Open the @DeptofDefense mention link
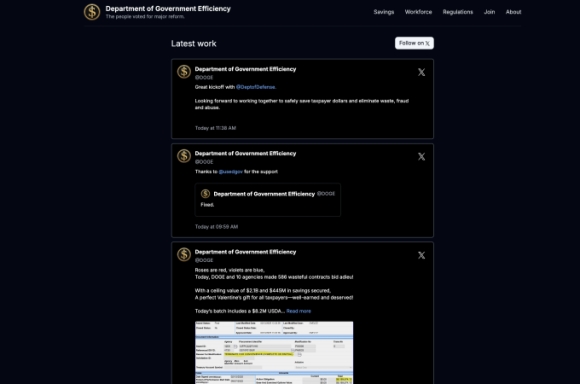Screen dimensions: 580x384 tap(256, 87)
